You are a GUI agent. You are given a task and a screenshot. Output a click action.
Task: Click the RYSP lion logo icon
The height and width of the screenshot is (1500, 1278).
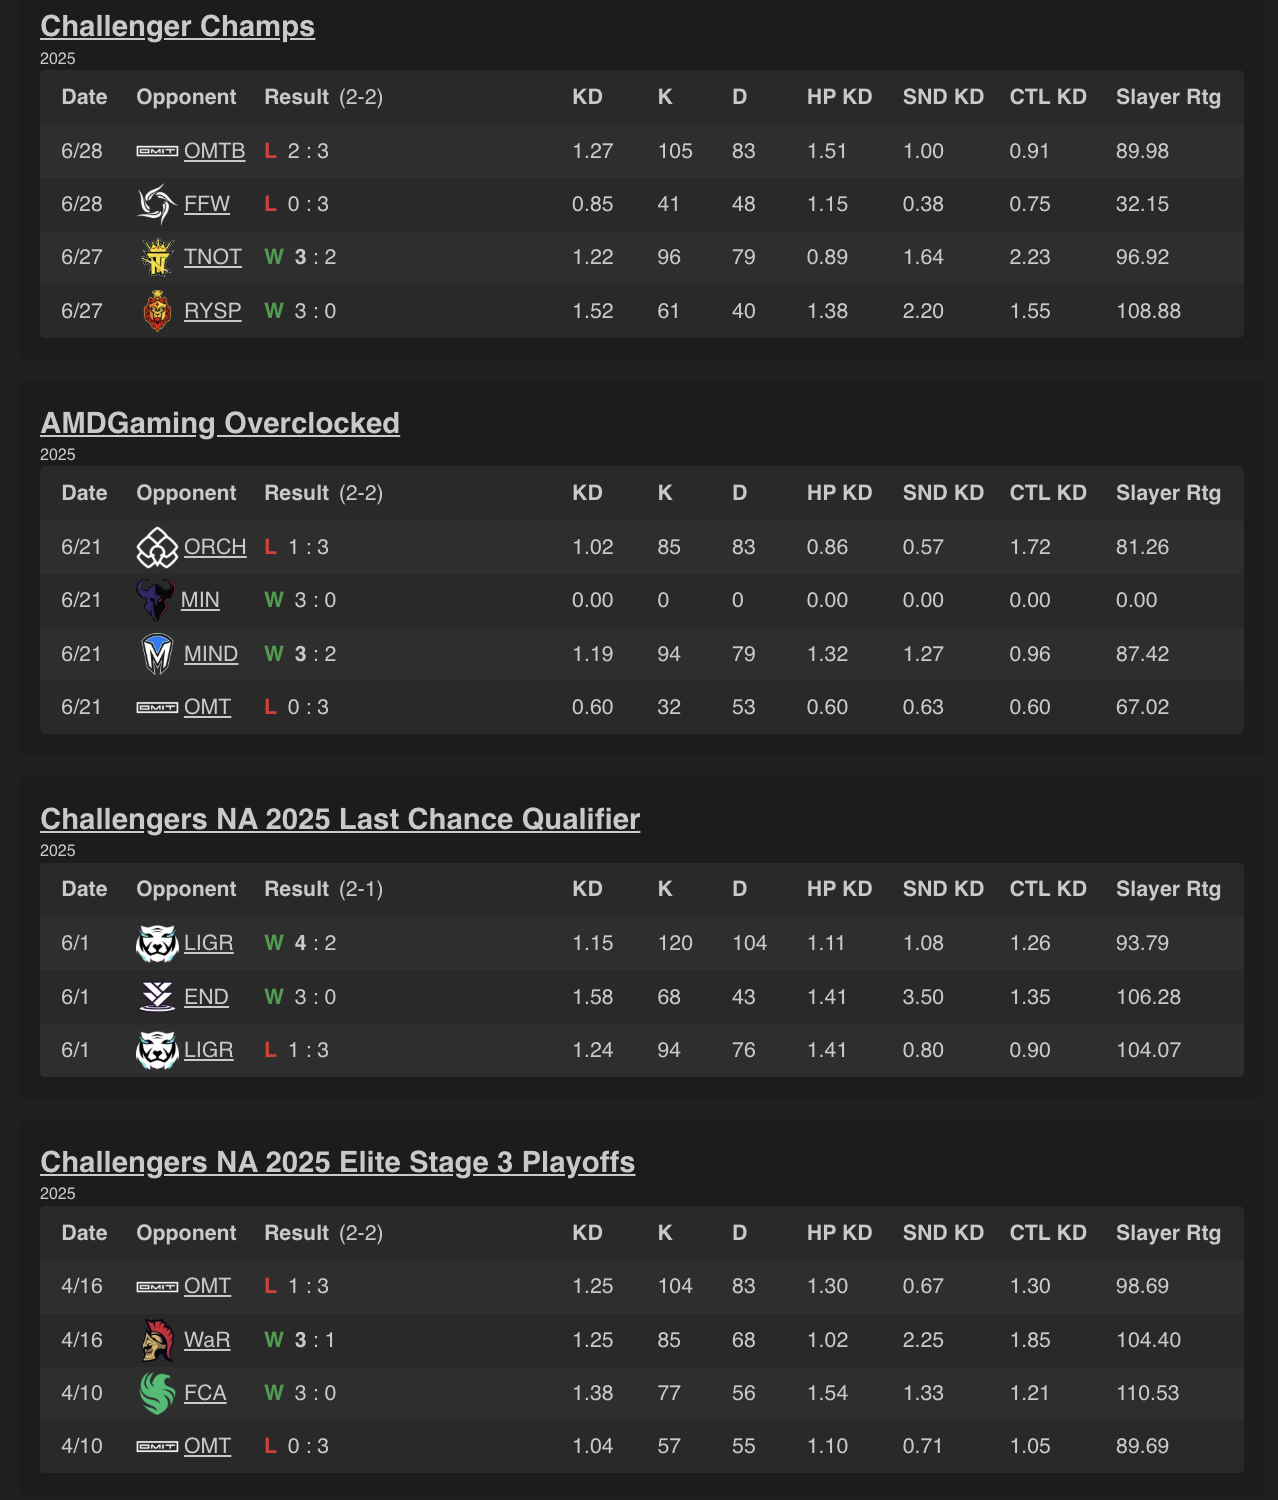coord(157,311)
